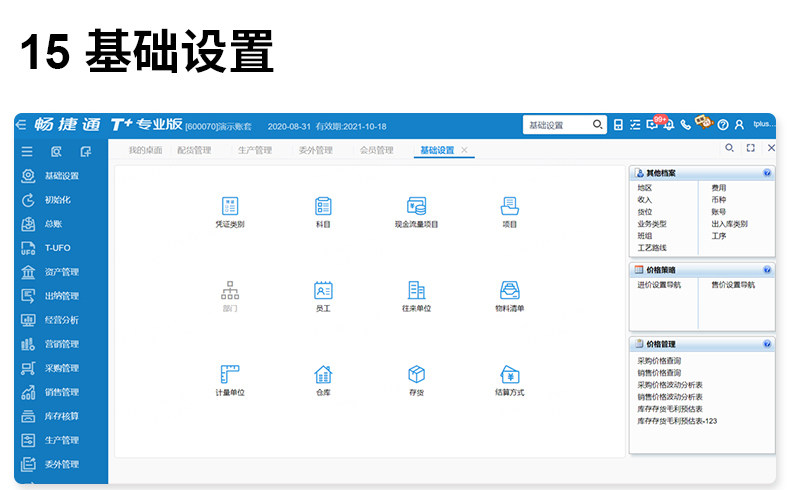Screen dimensions: 790x490
Task: Open the messages icon with the 99+ badge
Action: point(652,124)
